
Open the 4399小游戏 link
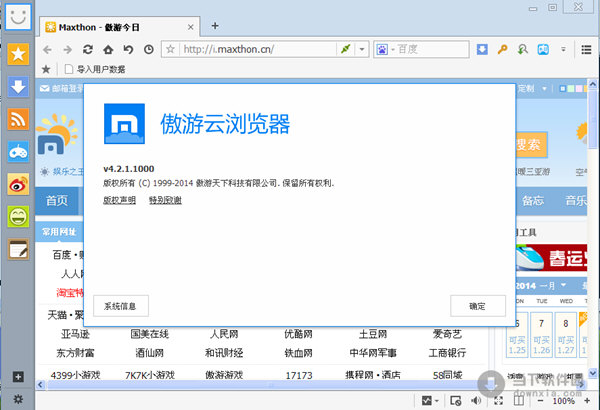tap(75, 375)
